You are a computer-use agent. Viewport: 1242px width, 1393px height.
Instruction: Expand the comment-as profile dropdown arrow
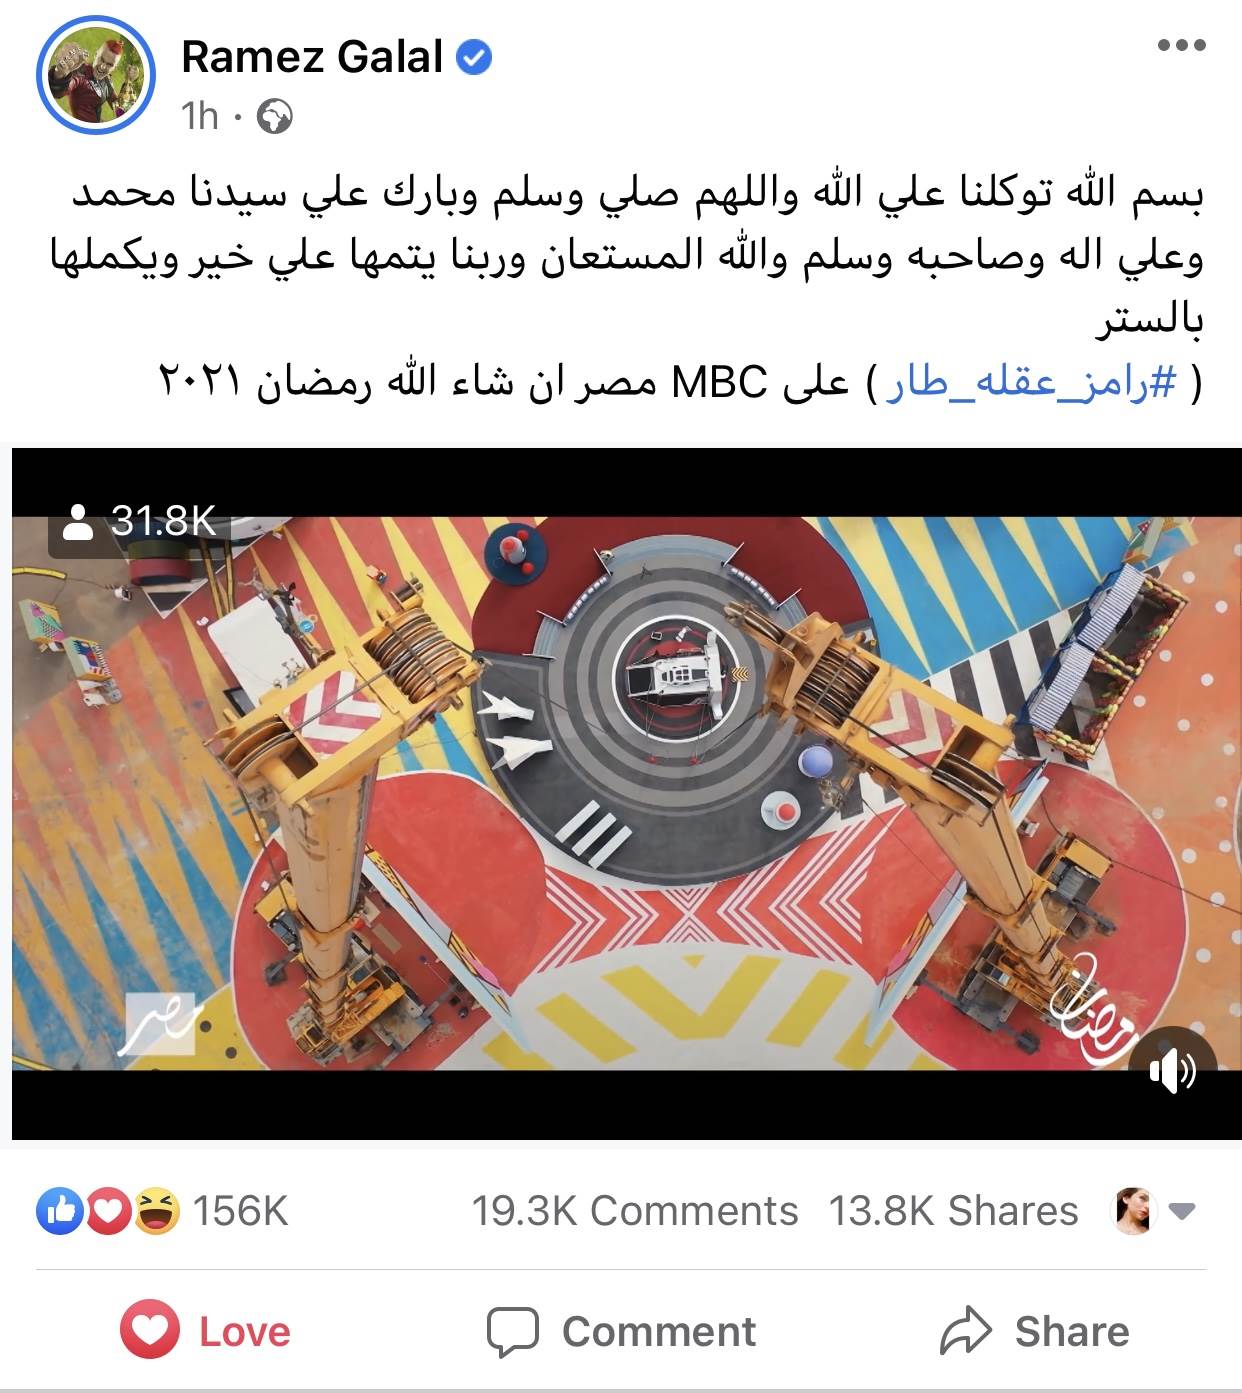pos(1182,1211)
